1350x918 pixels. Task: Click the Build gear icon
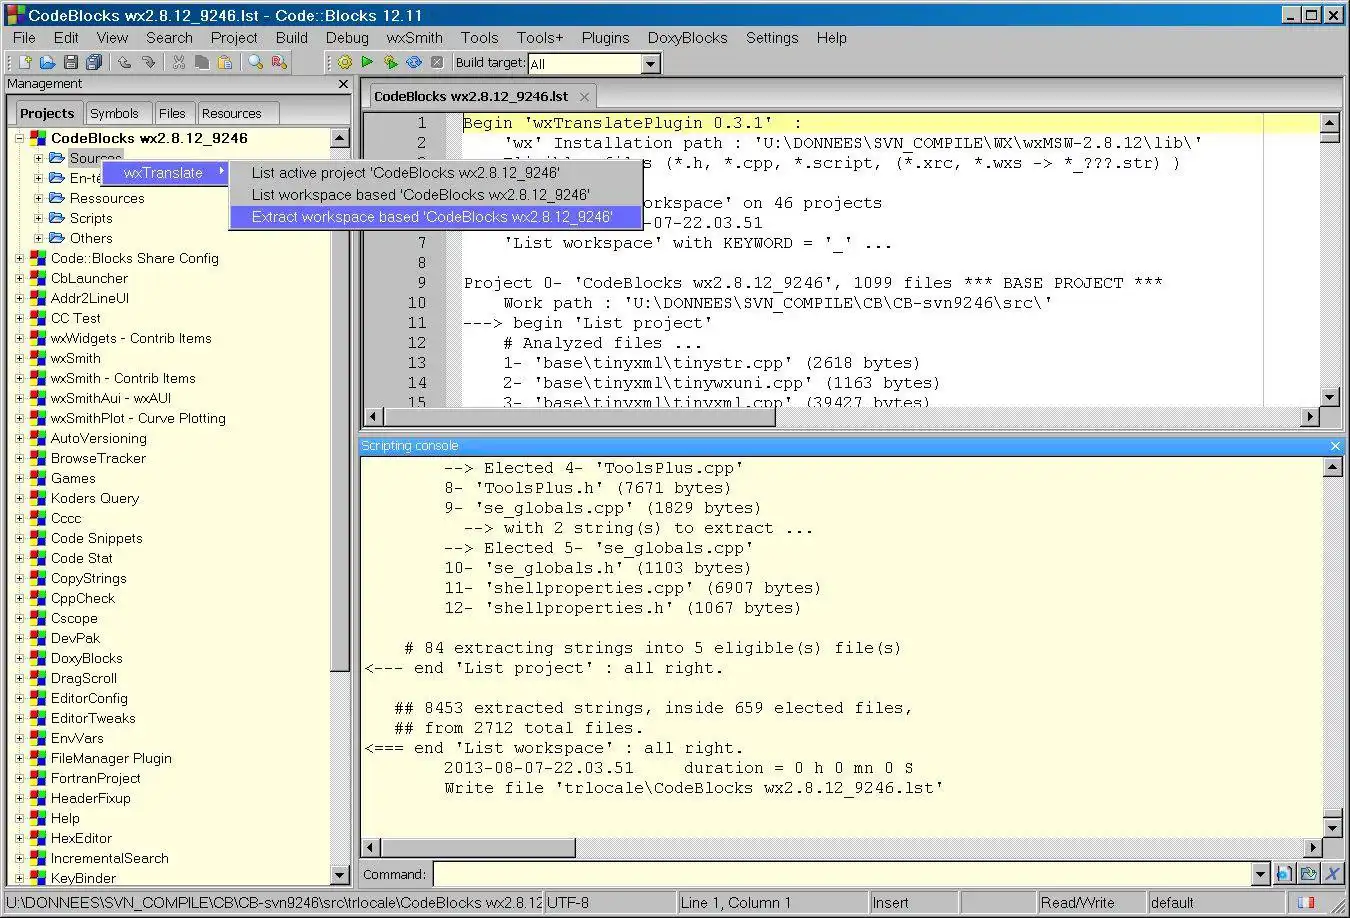pyautogui.click(x=345, y=62)
